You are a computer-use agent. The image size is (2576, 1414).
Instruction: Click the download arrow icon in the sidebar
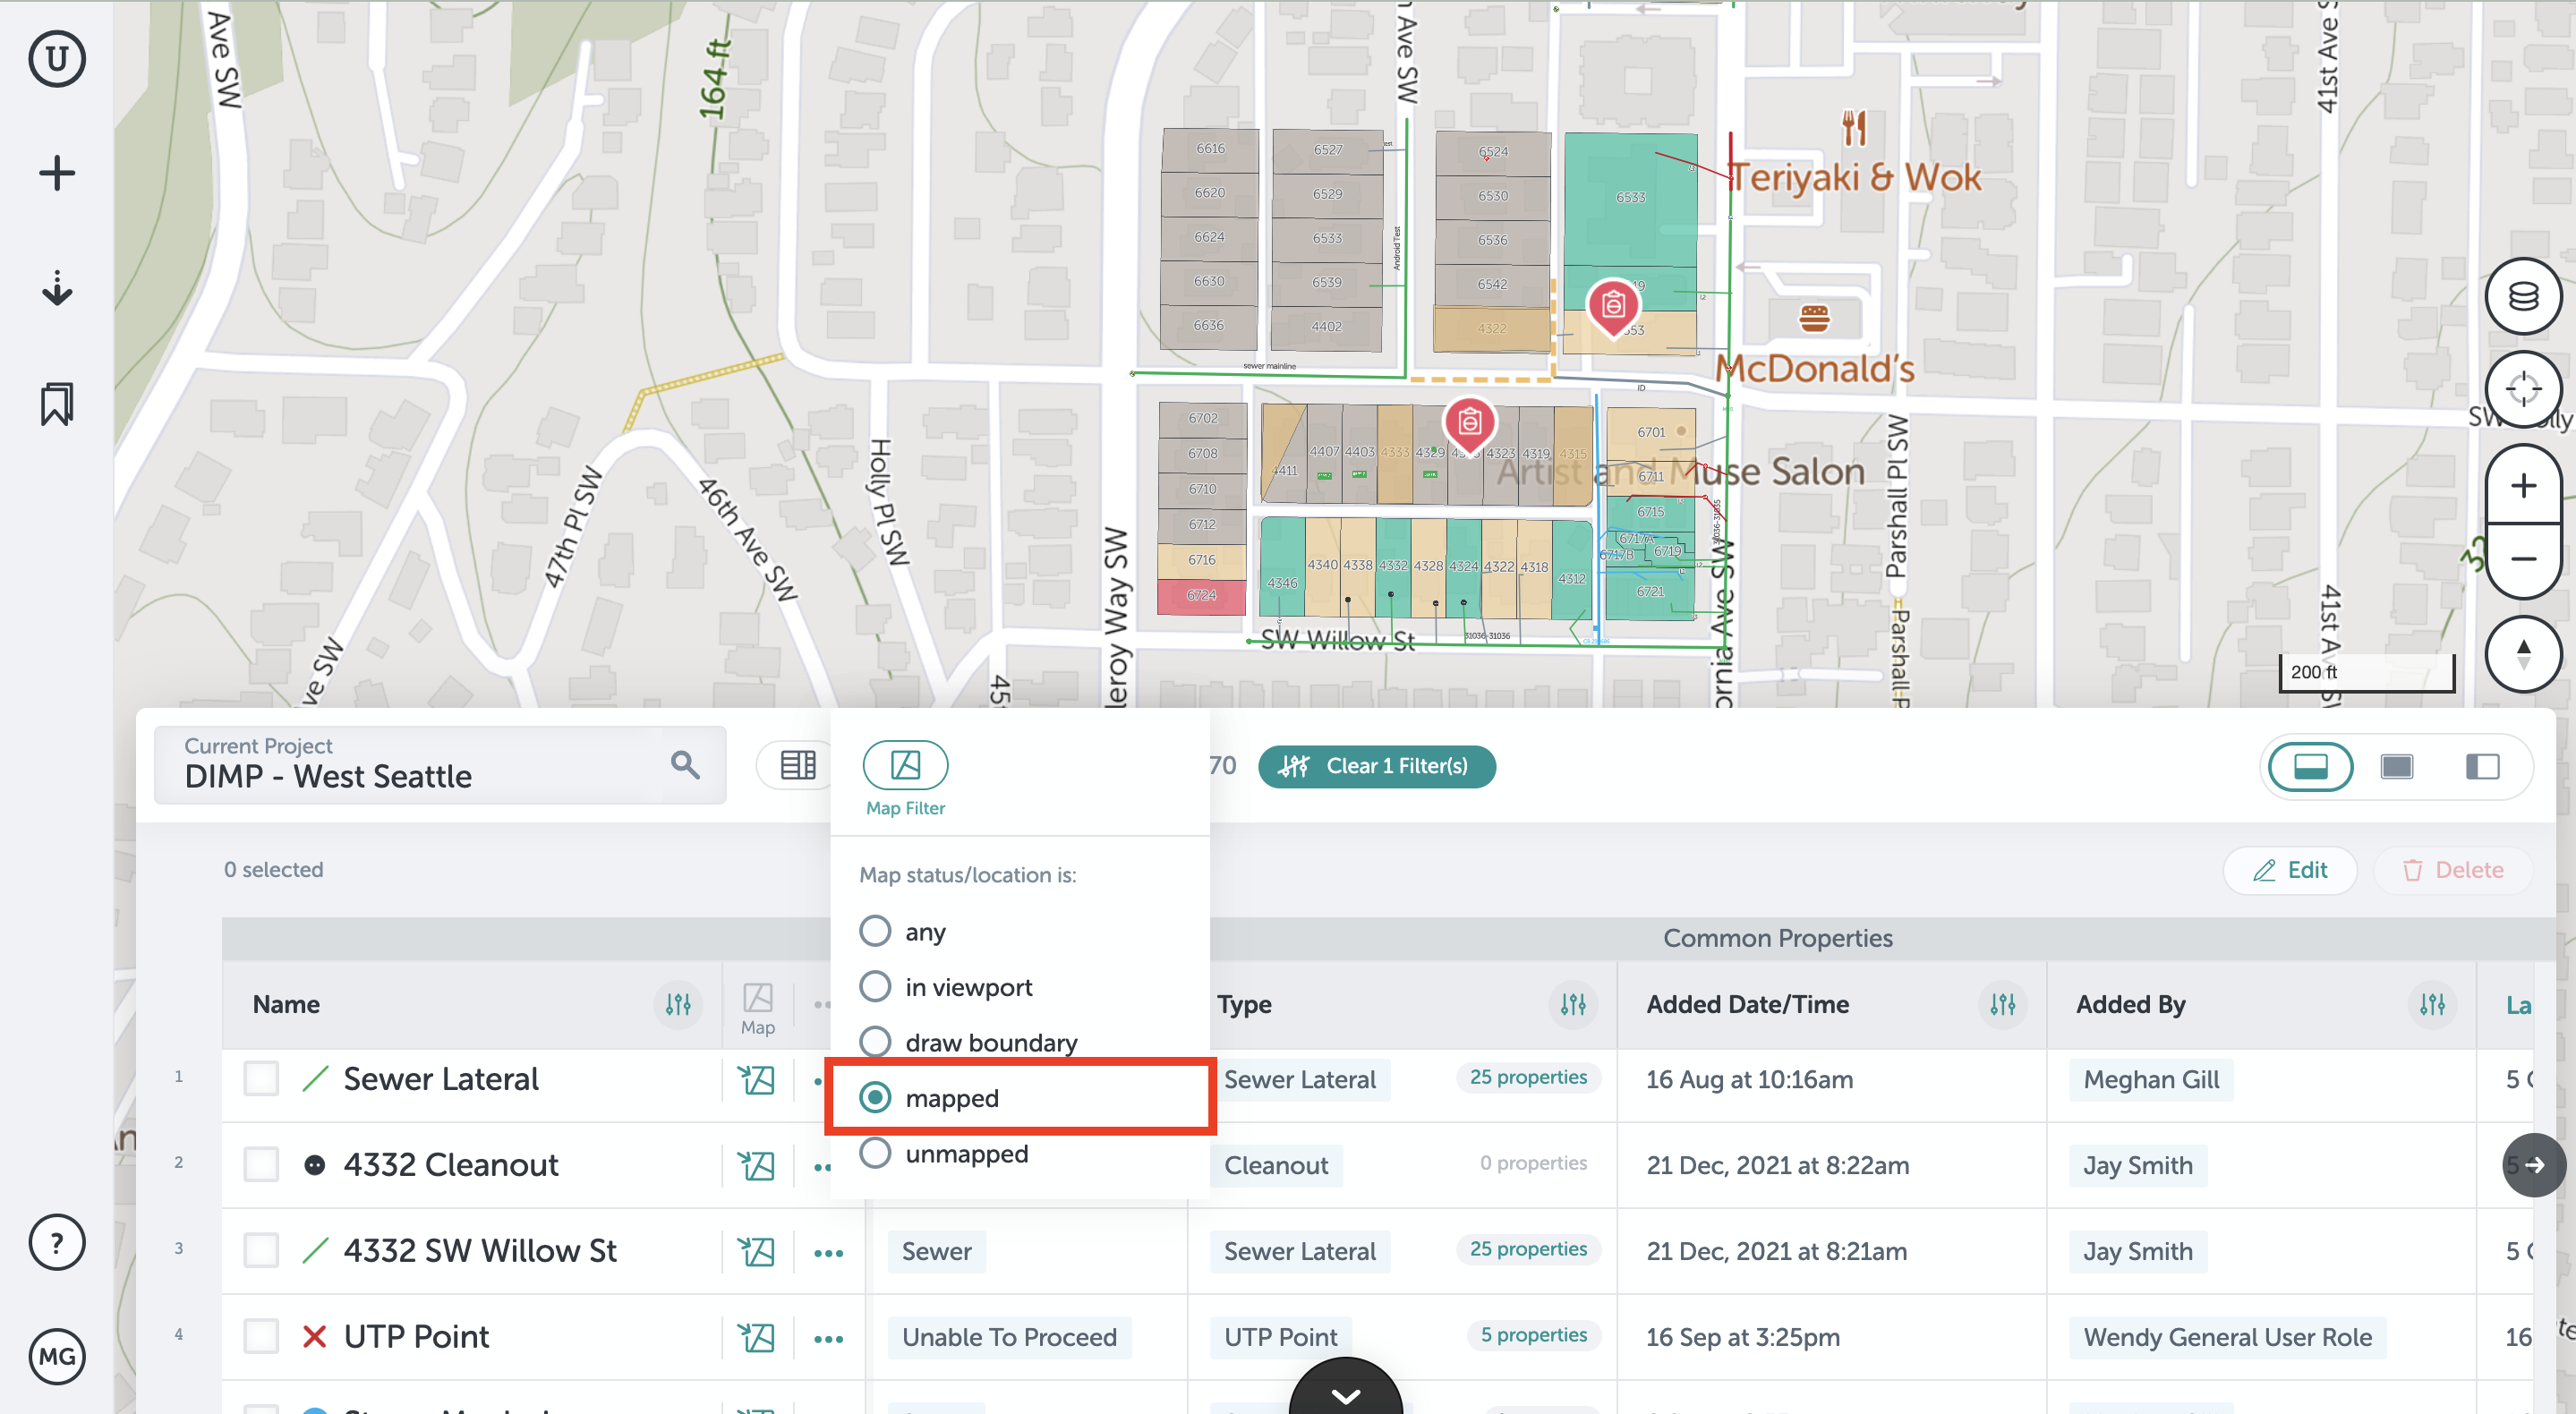click(57, 289)
